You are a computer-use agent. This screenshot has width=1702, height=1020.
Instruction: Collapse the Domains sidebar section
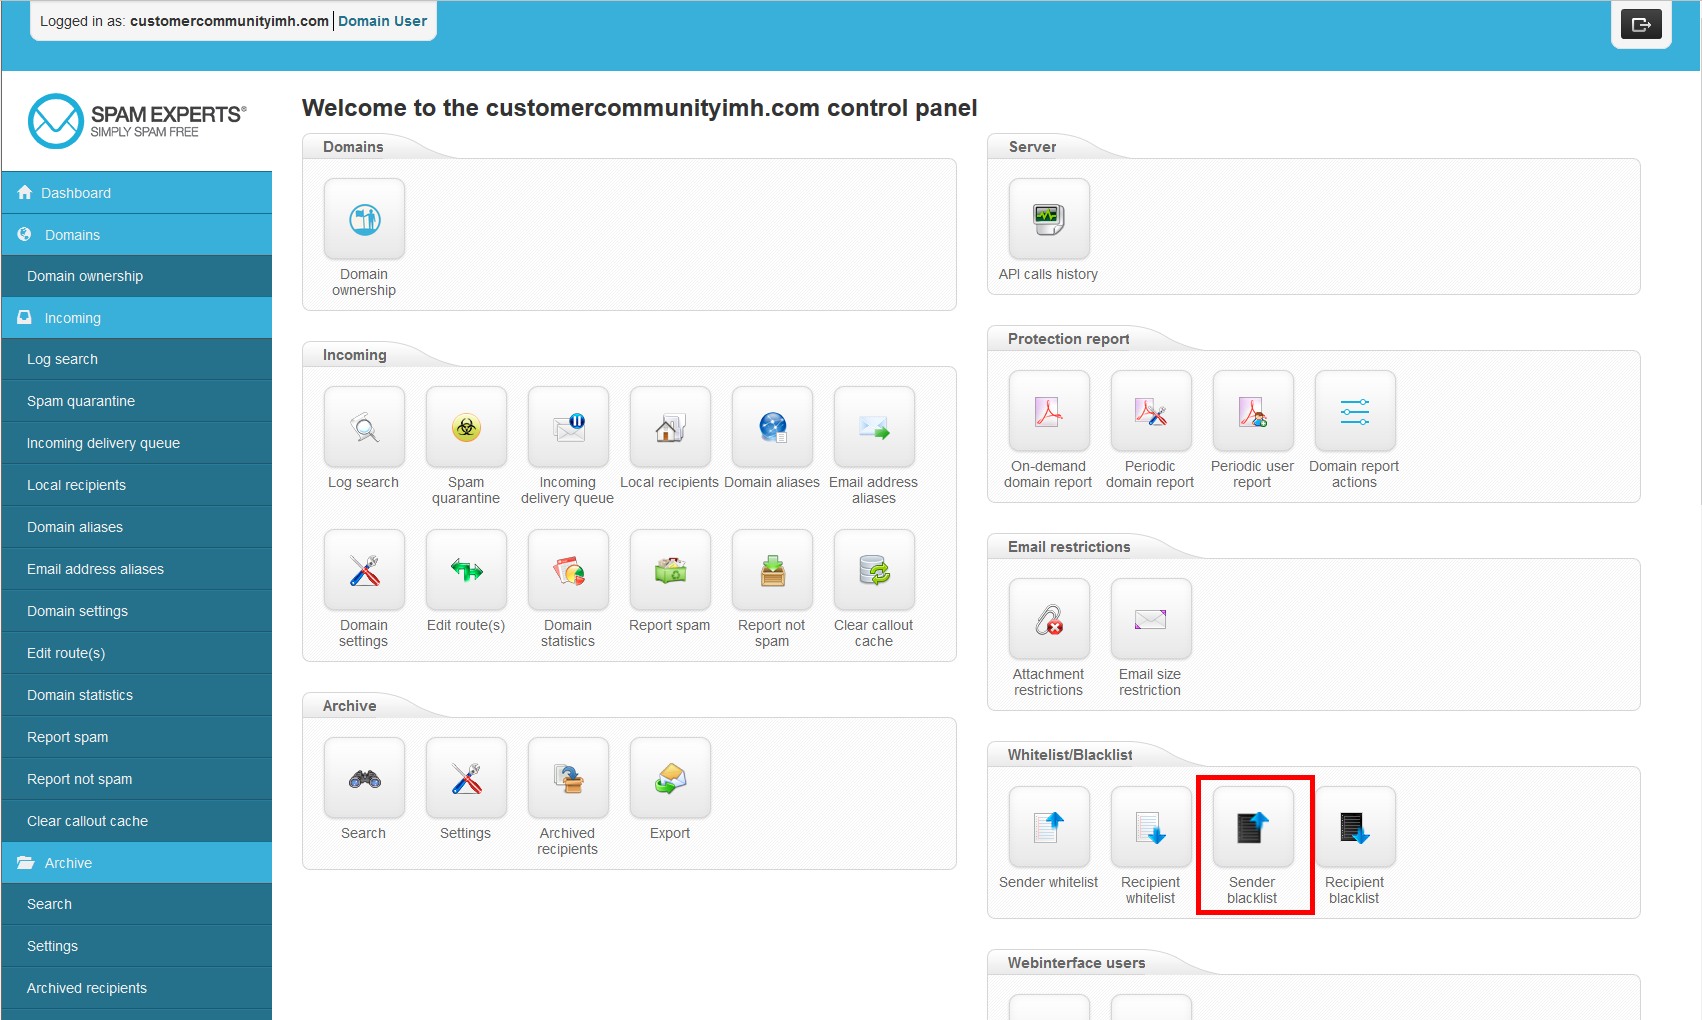pos(72,235)
